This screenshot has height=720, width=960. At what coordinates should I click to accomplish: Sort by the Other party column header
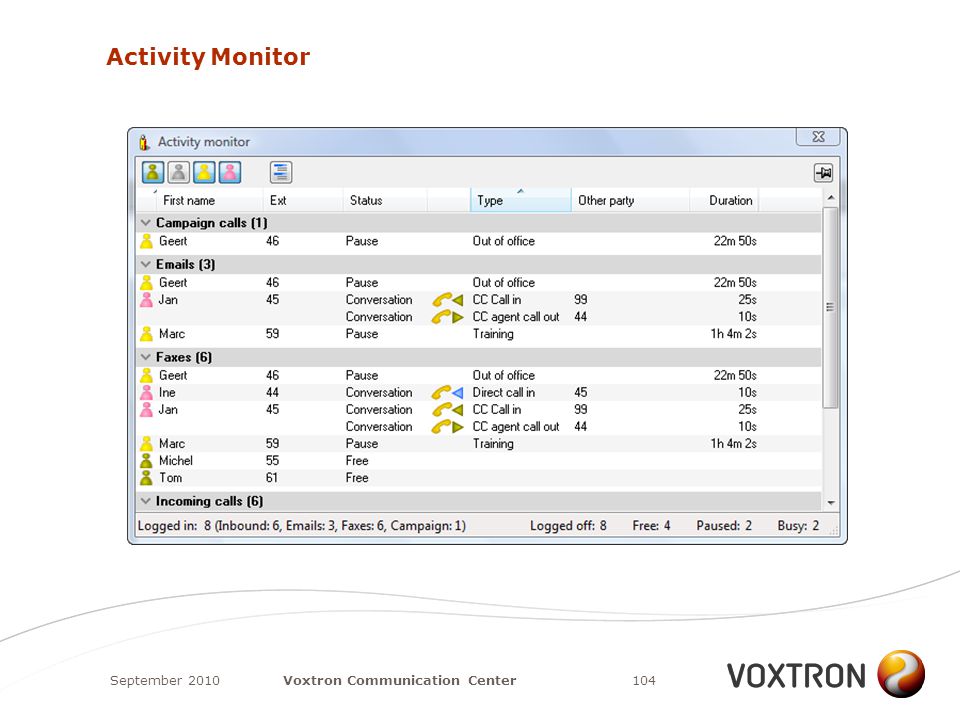(x=631, y=200)
